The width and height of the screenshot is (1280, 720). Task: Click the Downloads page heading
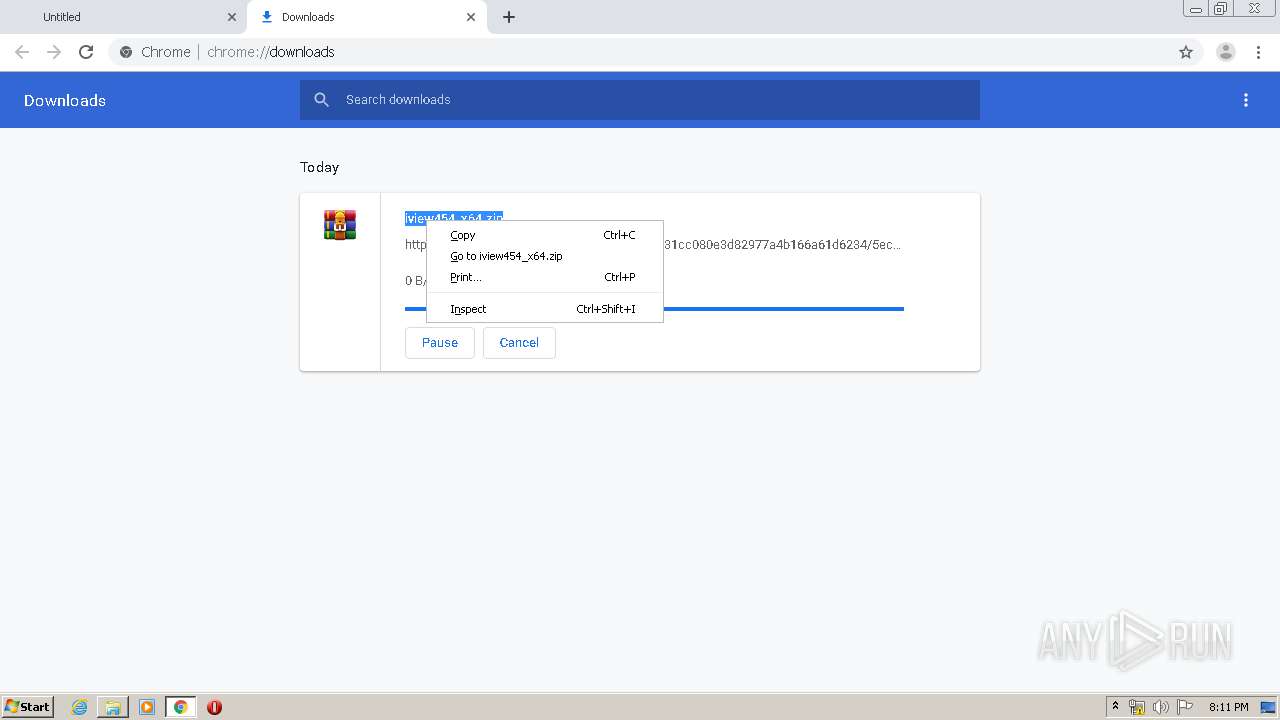(65, 100)
